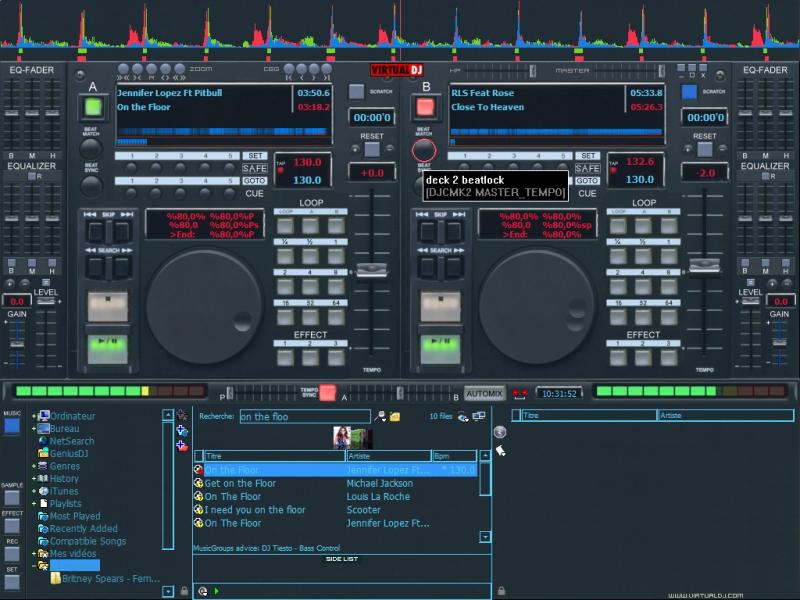The height and width of the screenshot is (600, 800).
Task: Click the Beat Match knob on deck B
Action: pyautogui.click(x=424, y=151)
